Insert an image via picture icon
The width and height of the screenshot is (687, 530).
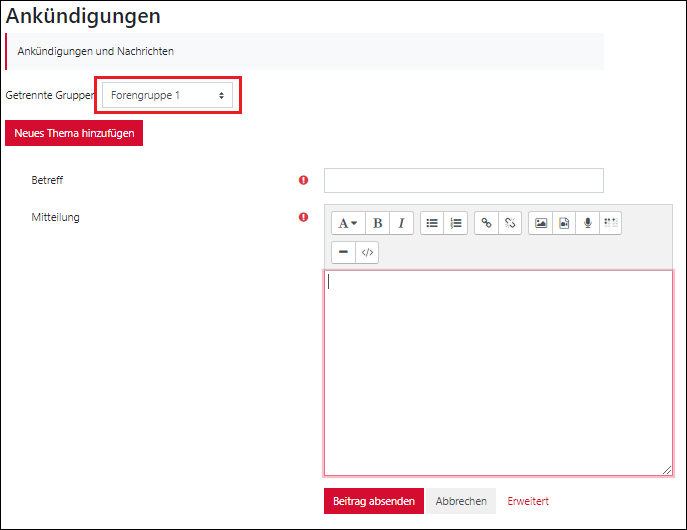[x=540, y=223]
